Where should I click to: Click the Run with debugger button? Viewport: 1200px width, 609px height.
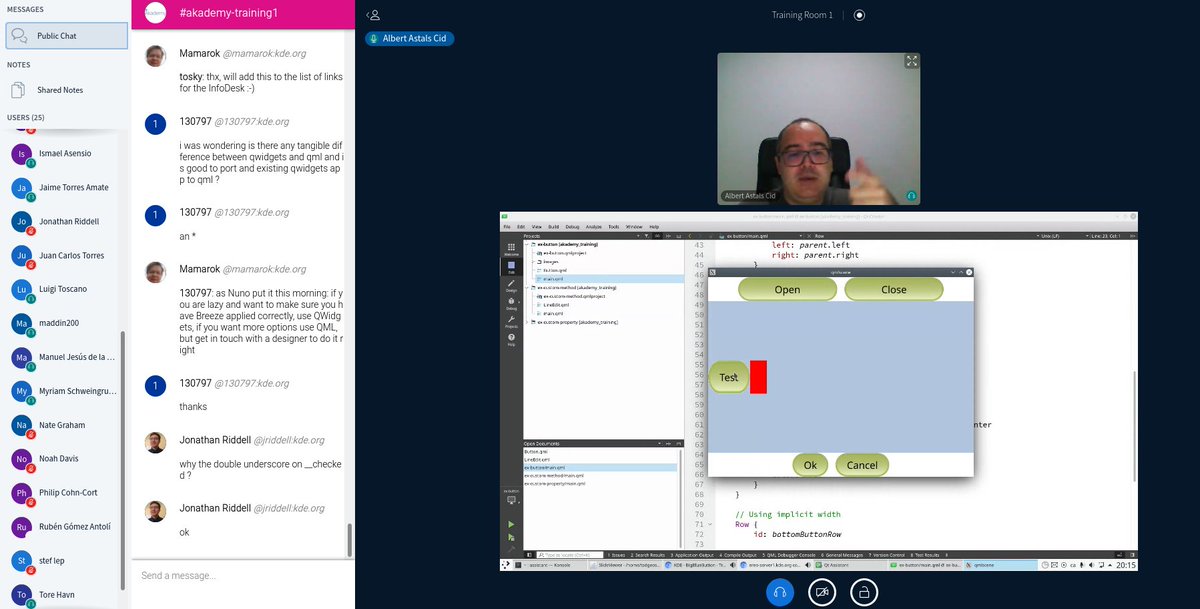[511, 537]
